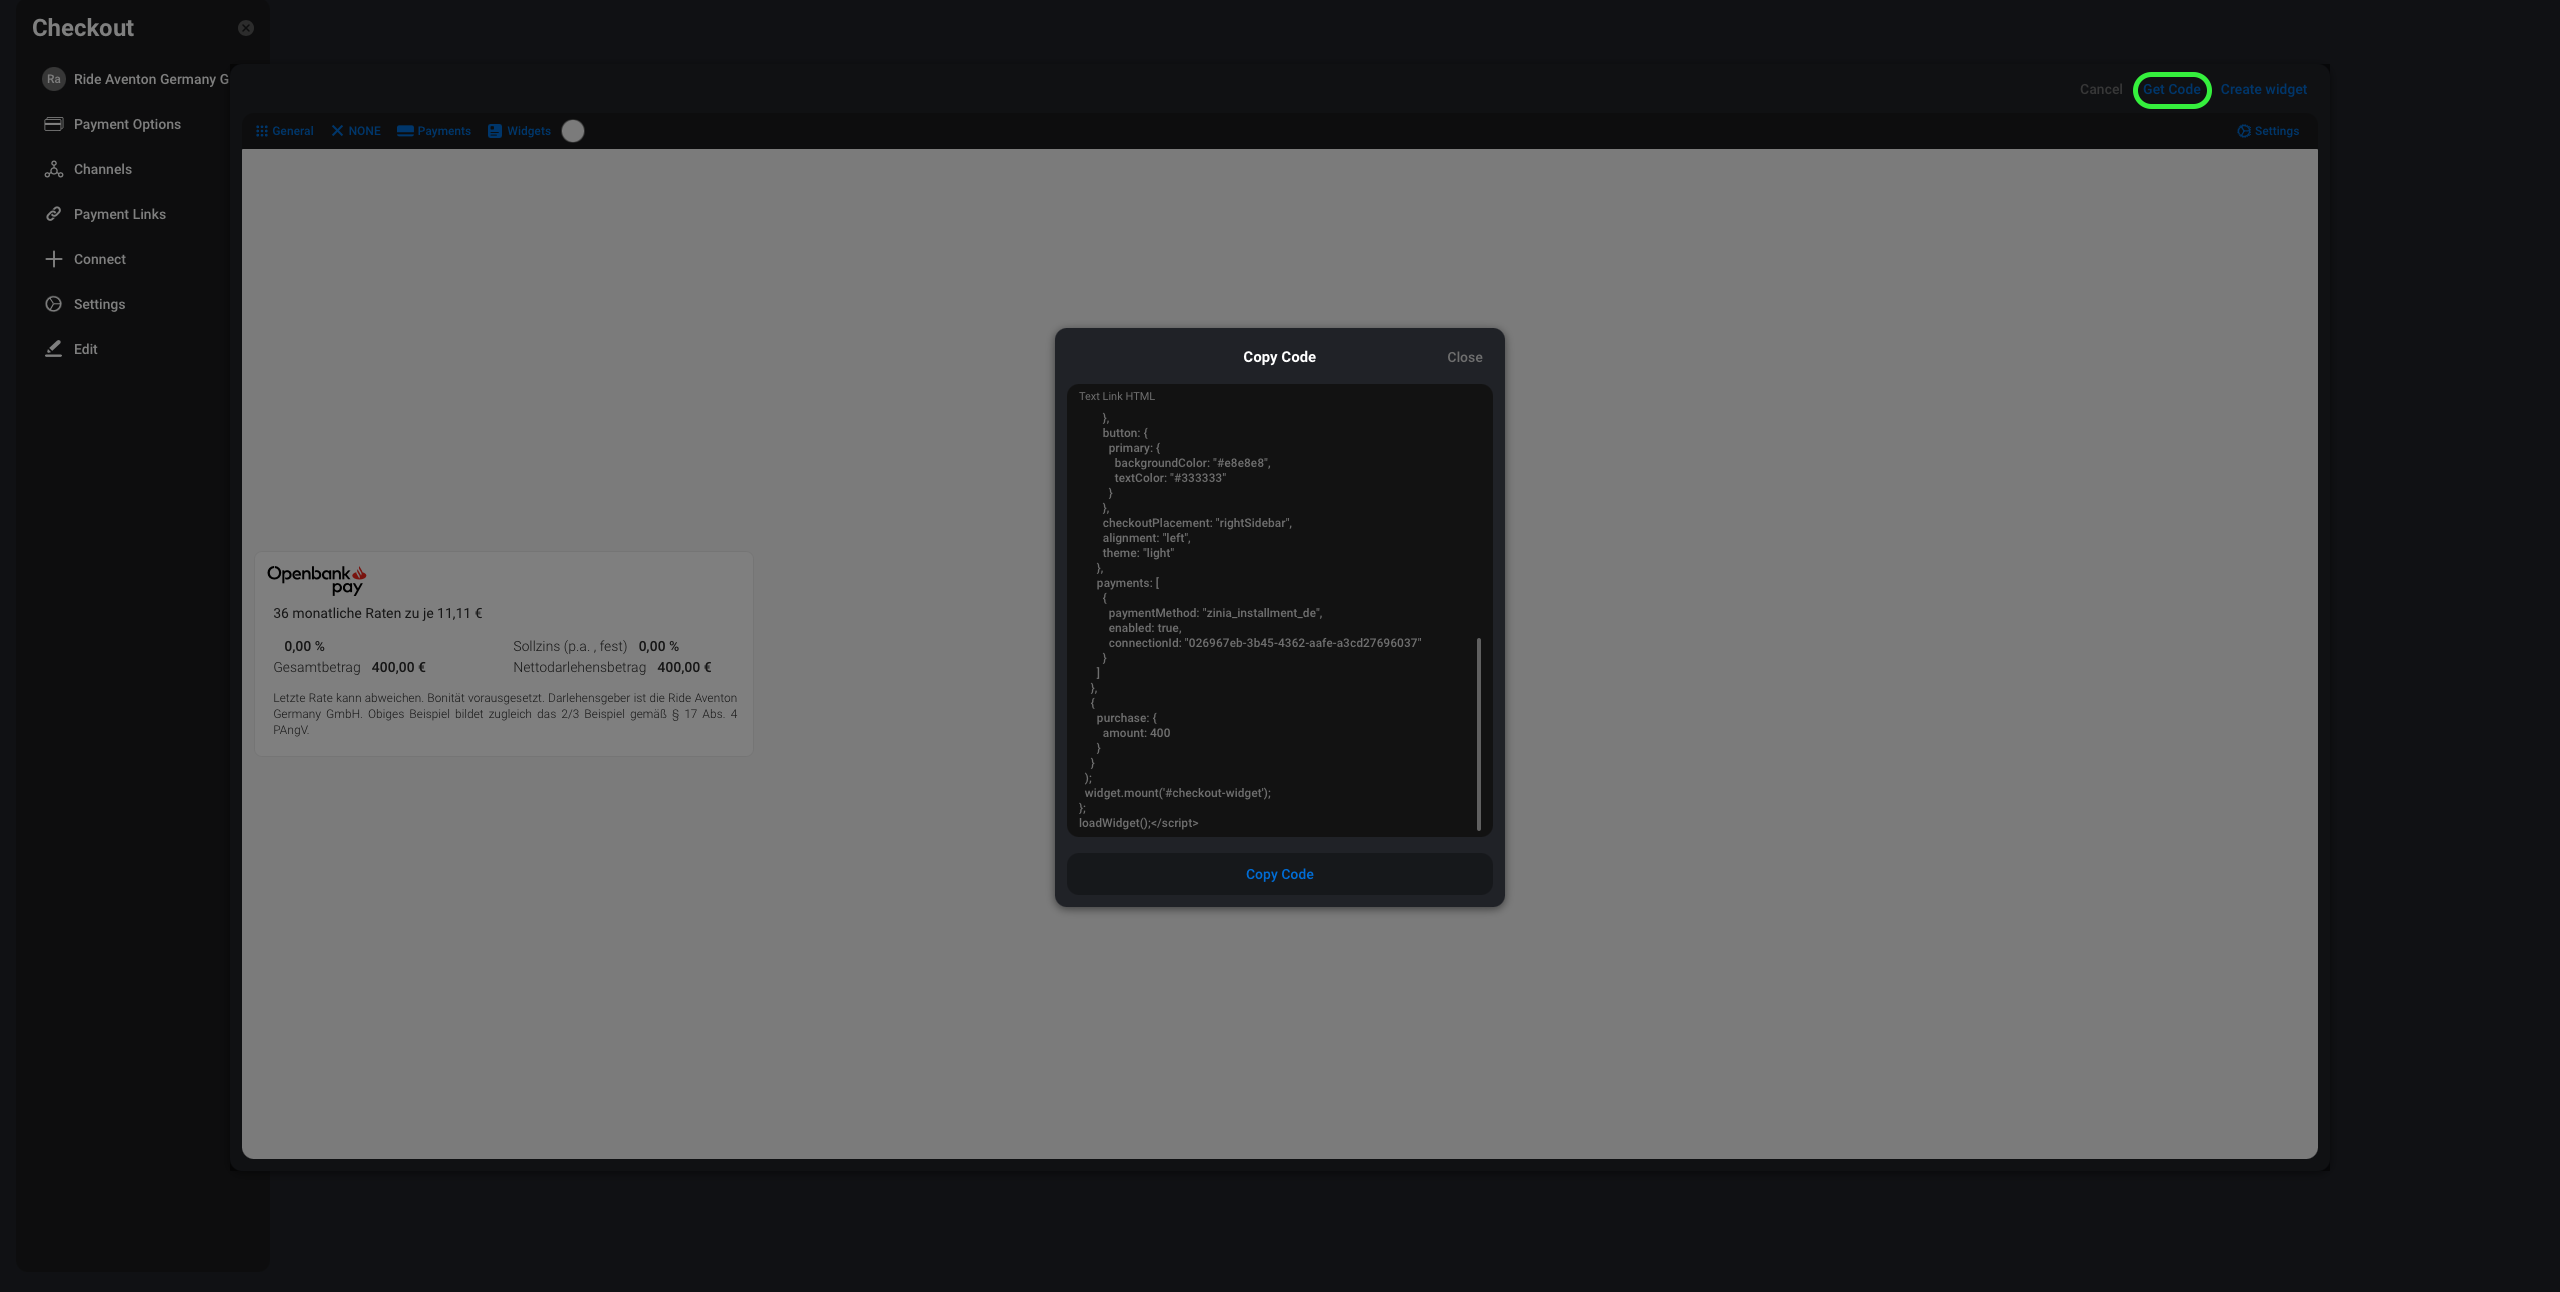Cancel the widget editing

(2101, 89)
